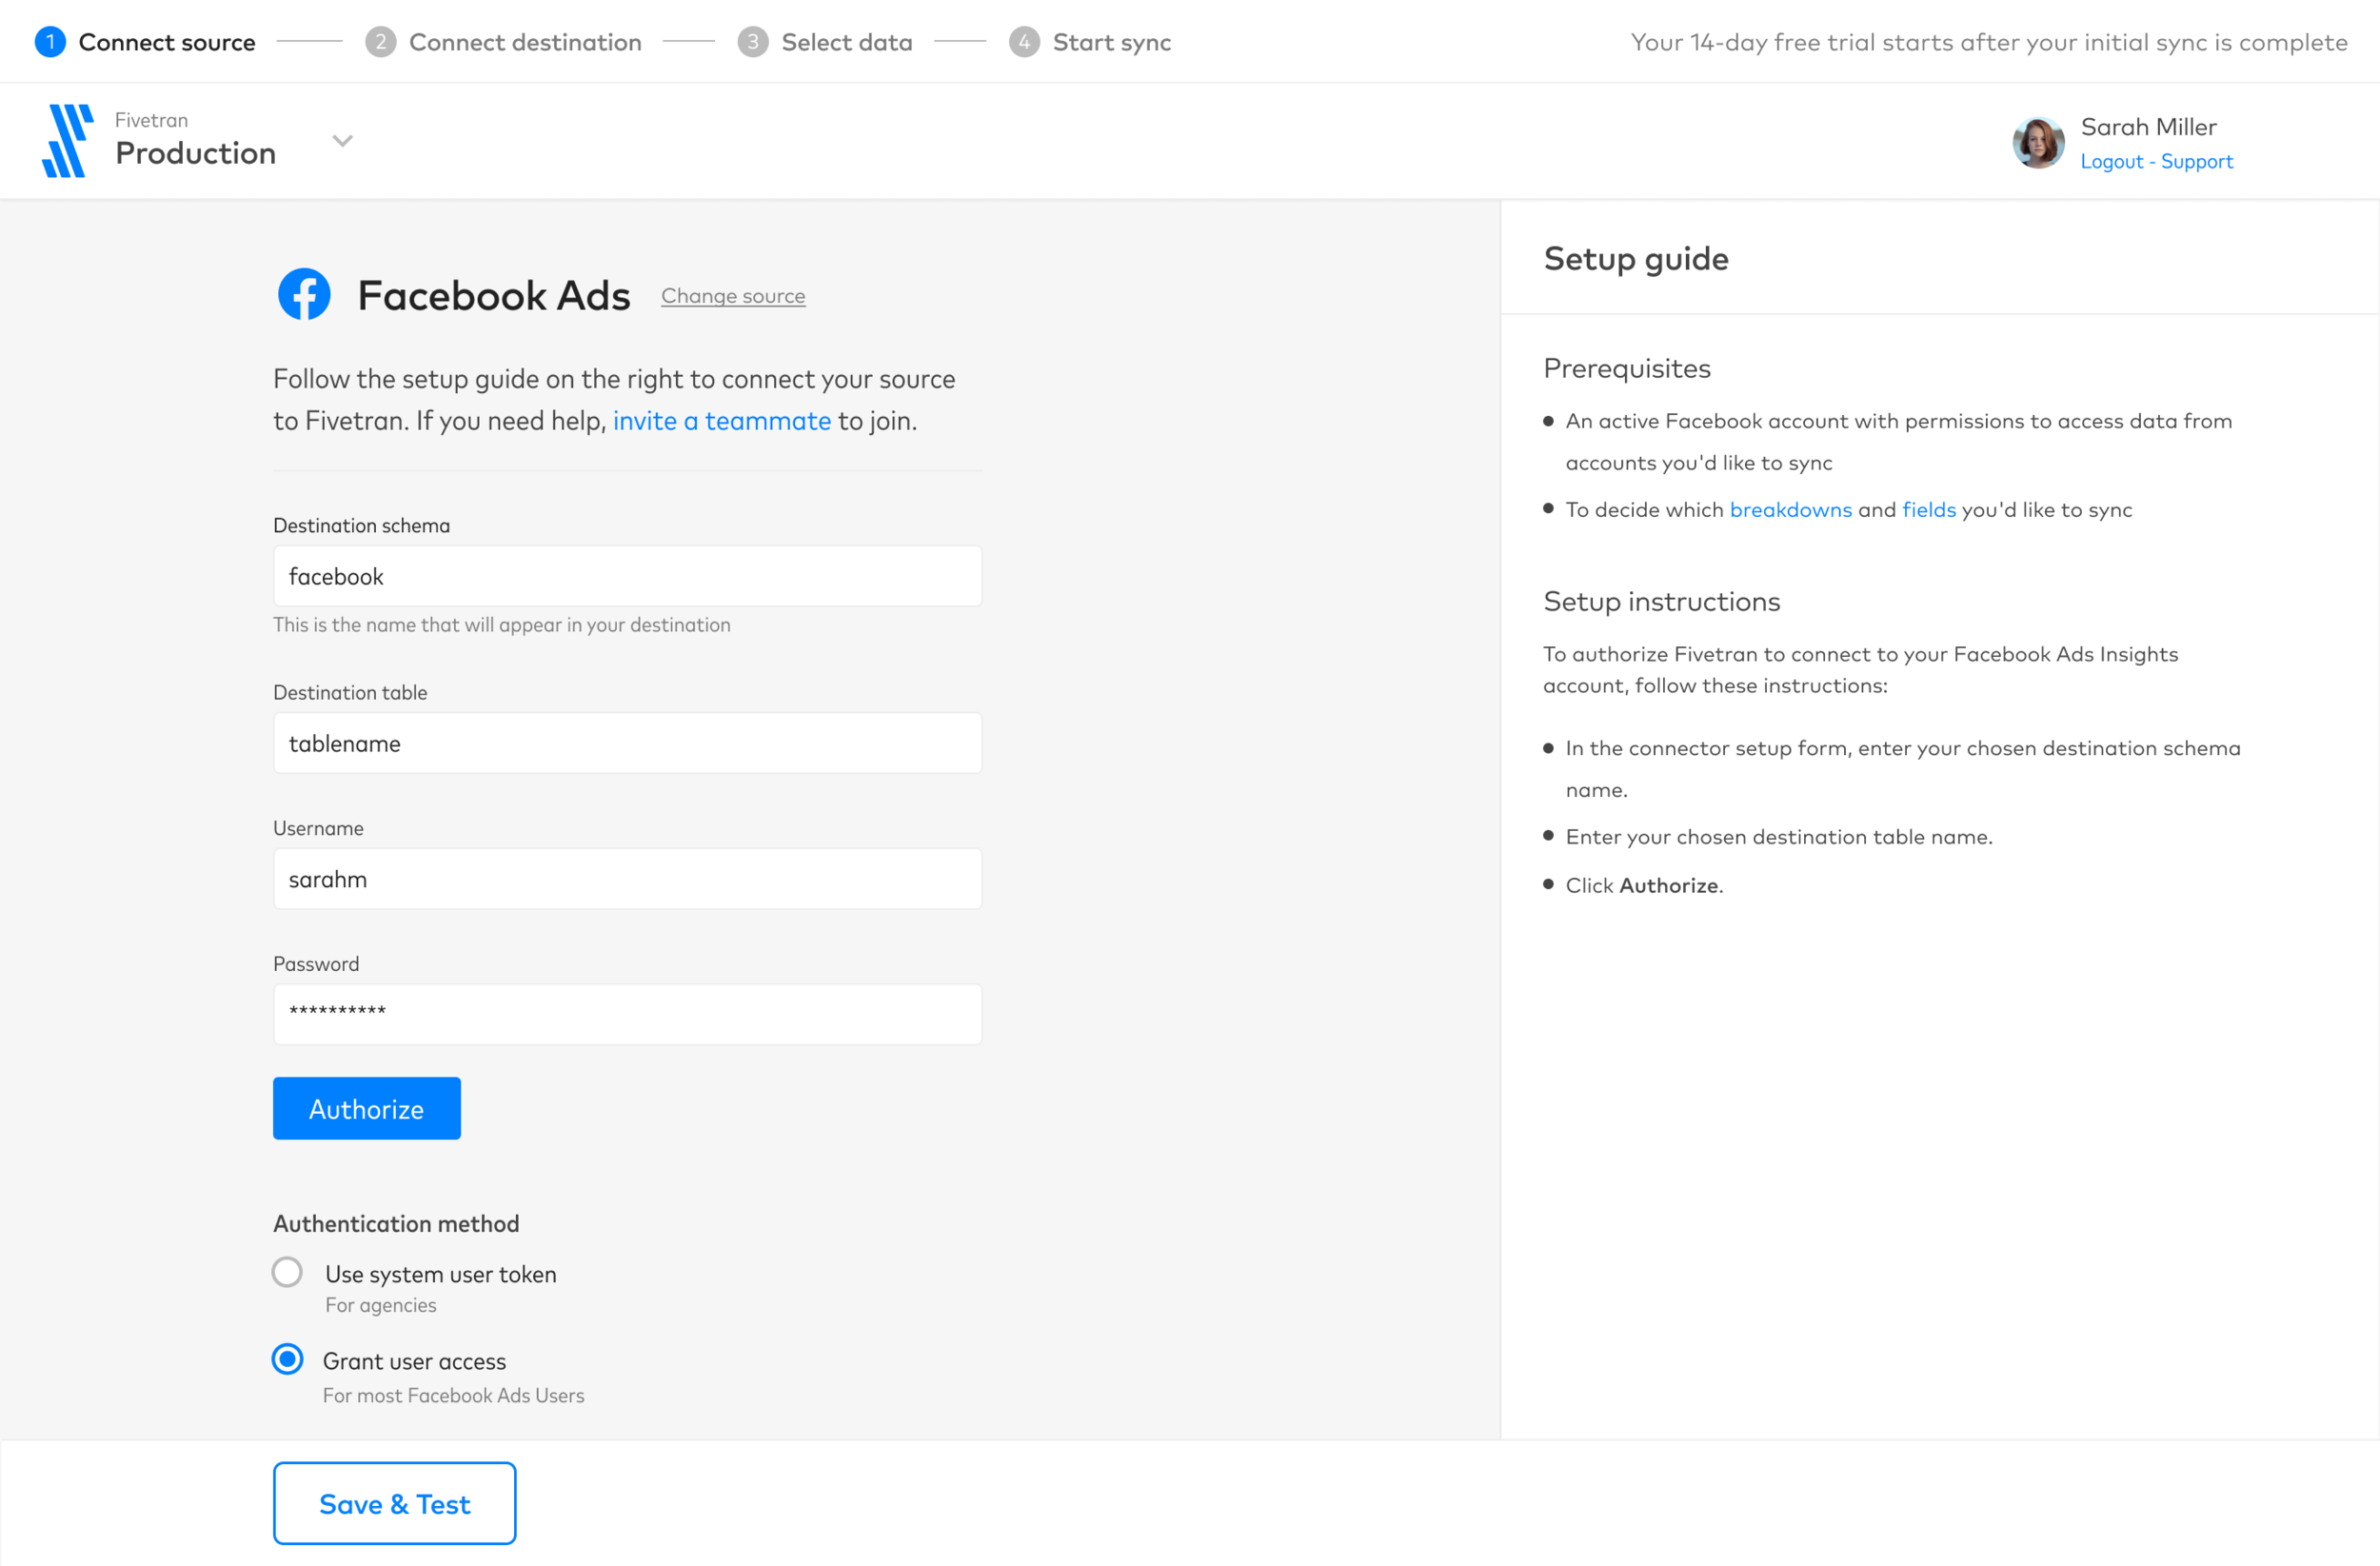Click the Authentication method label

(x=396, y=1224)
